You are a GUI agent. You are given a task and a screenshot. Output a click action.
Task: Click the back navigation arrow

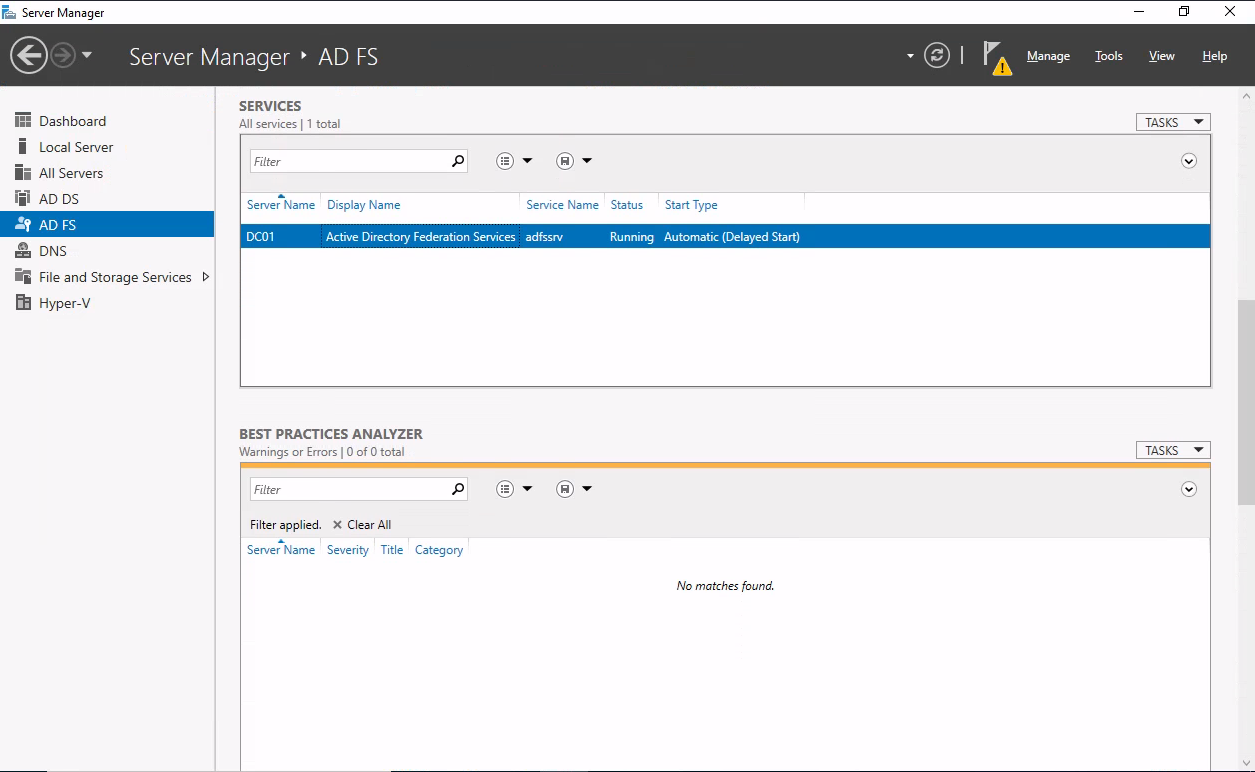29,56
